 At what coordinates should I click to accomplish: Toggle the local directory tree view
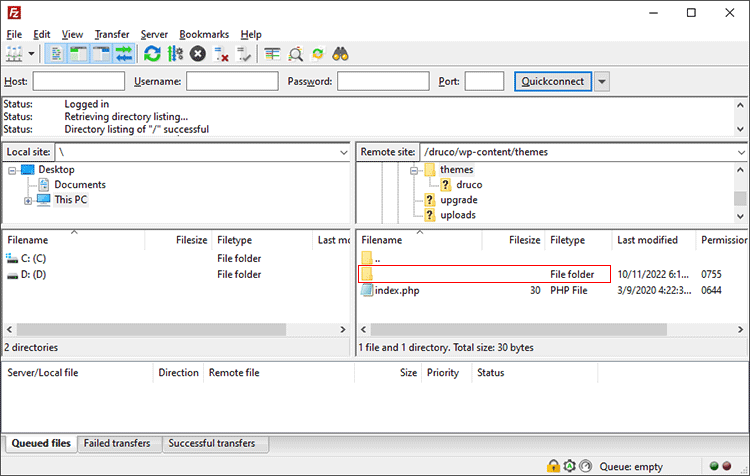coord(79,54)
